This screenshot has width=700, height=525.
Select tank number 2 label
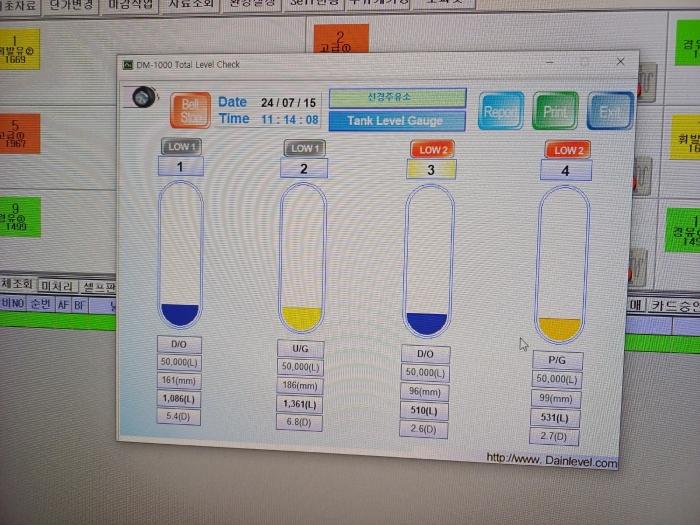click(304, 169)
